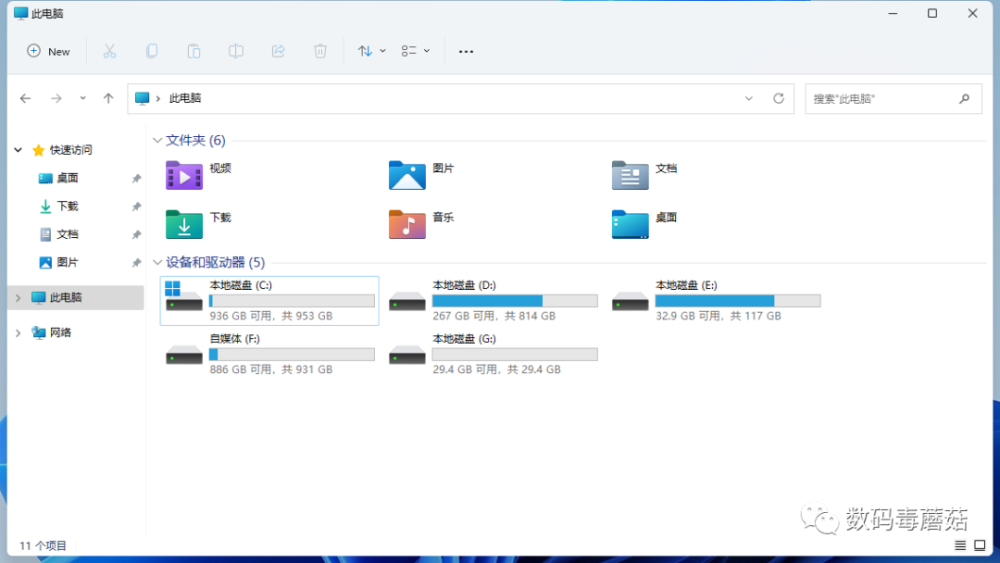Viewport: 1000px width, 563px height.
Task: Select drive 本地磁盘 (C:)
Action: pos(269,300)
